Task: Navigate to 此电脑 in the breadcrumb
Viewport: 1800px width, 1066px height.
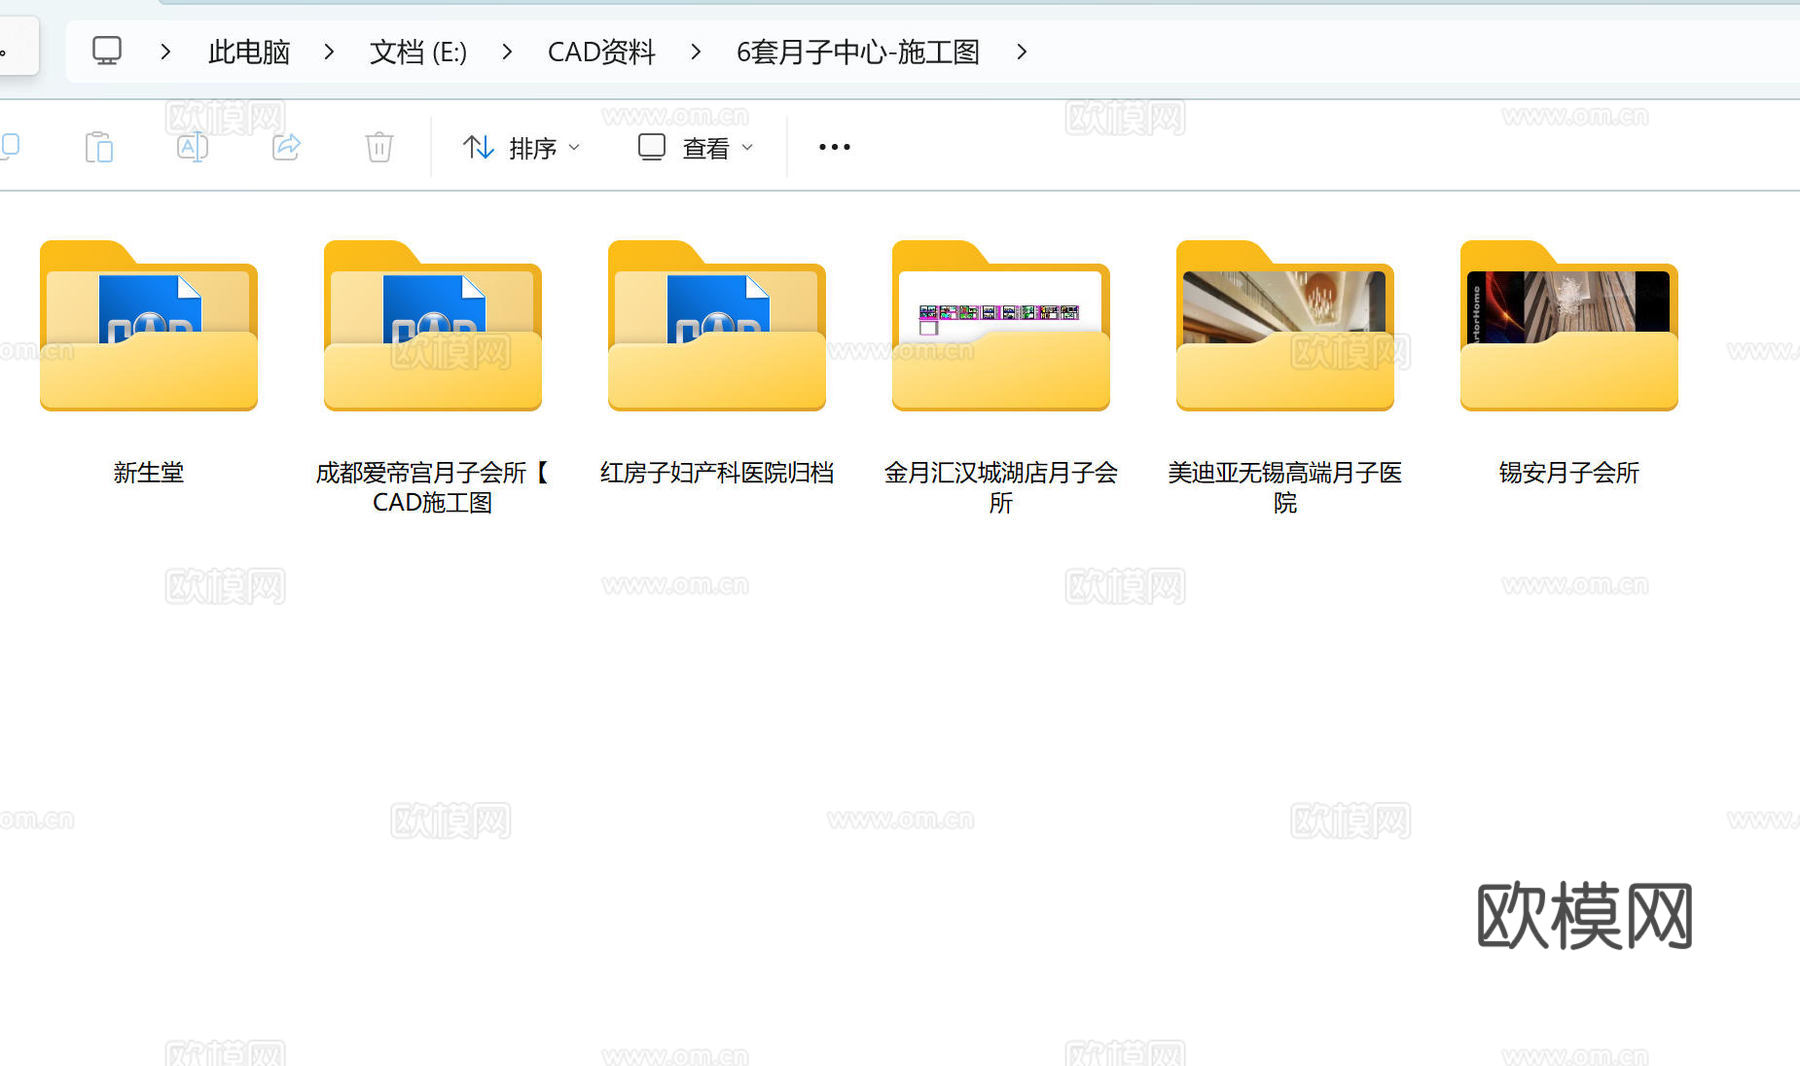Action: (x=248, y=51)
